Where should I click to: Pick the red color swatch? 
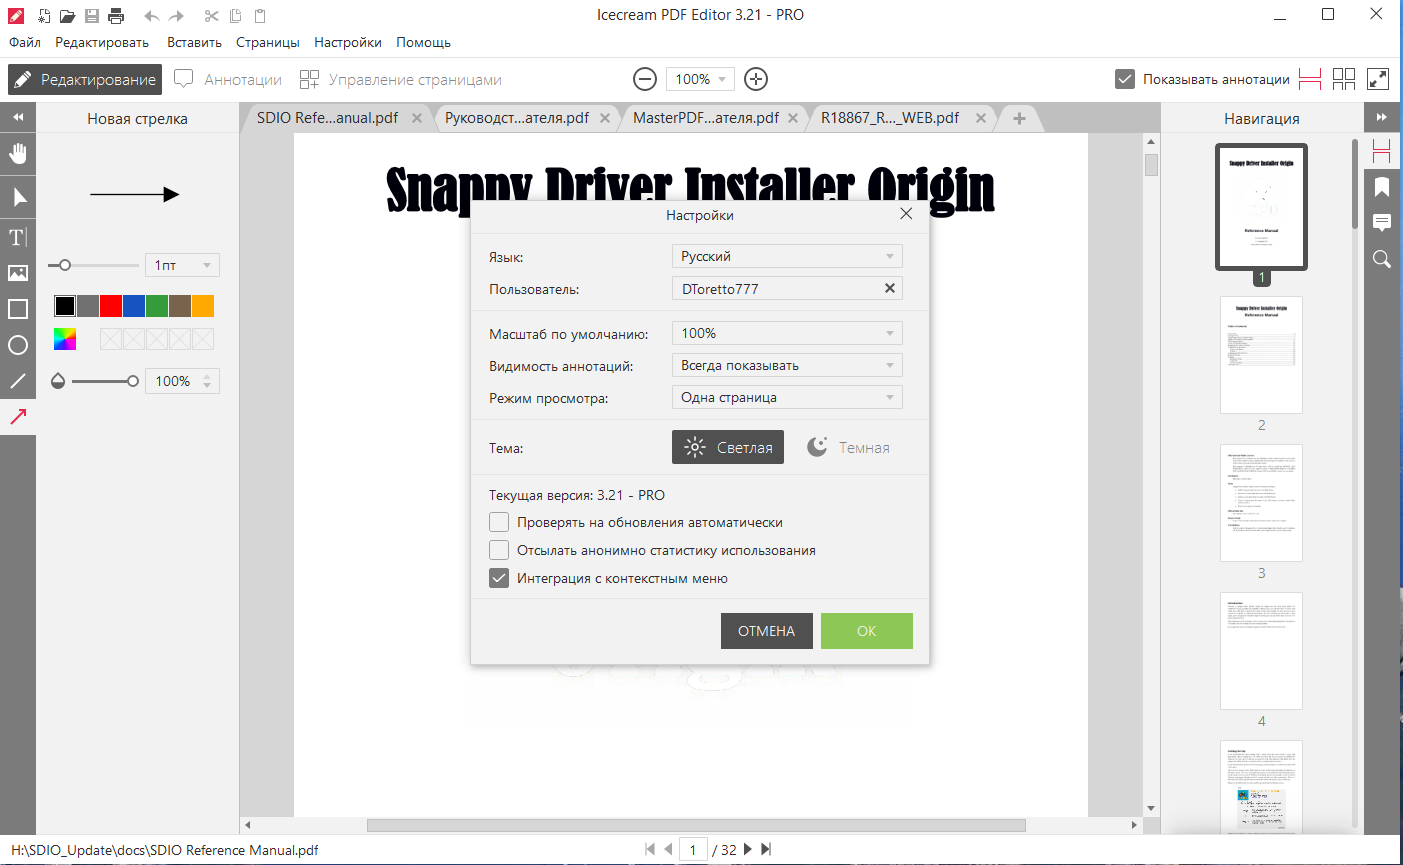[x=111, y=306]
